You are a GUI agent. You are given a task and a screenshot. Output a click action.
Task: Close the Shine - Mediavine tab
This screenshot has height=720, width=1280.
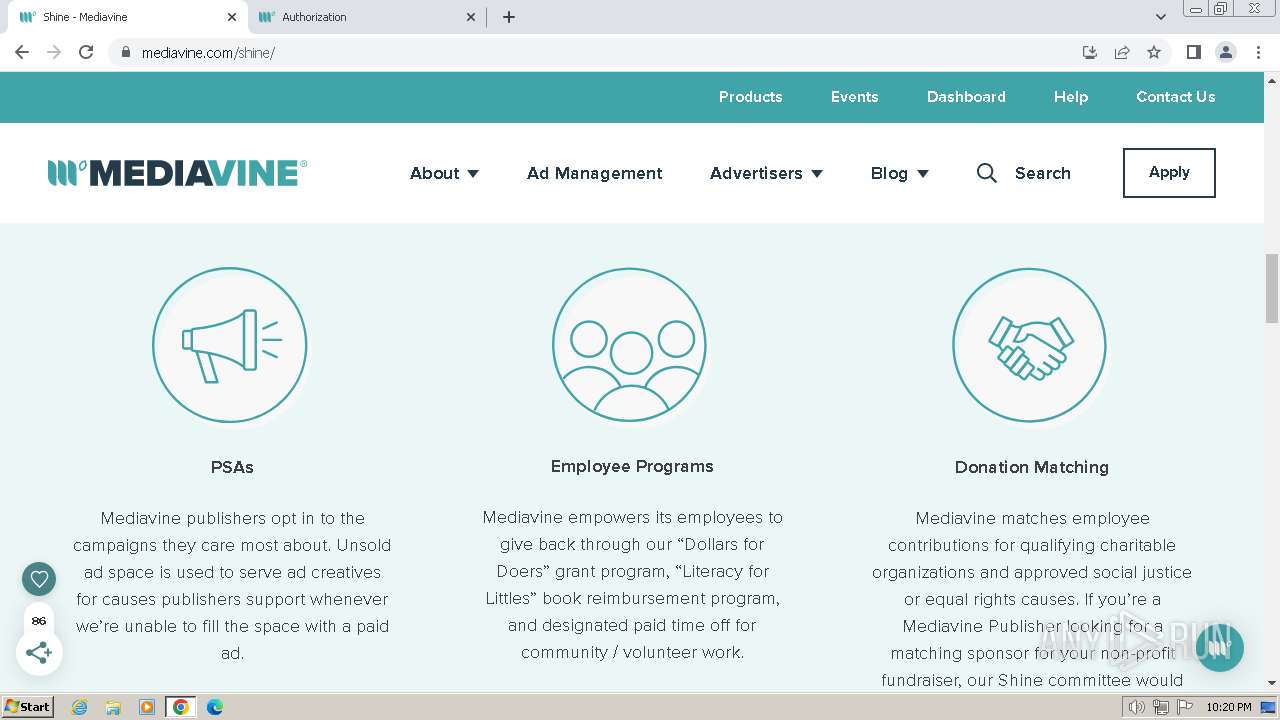232,17
